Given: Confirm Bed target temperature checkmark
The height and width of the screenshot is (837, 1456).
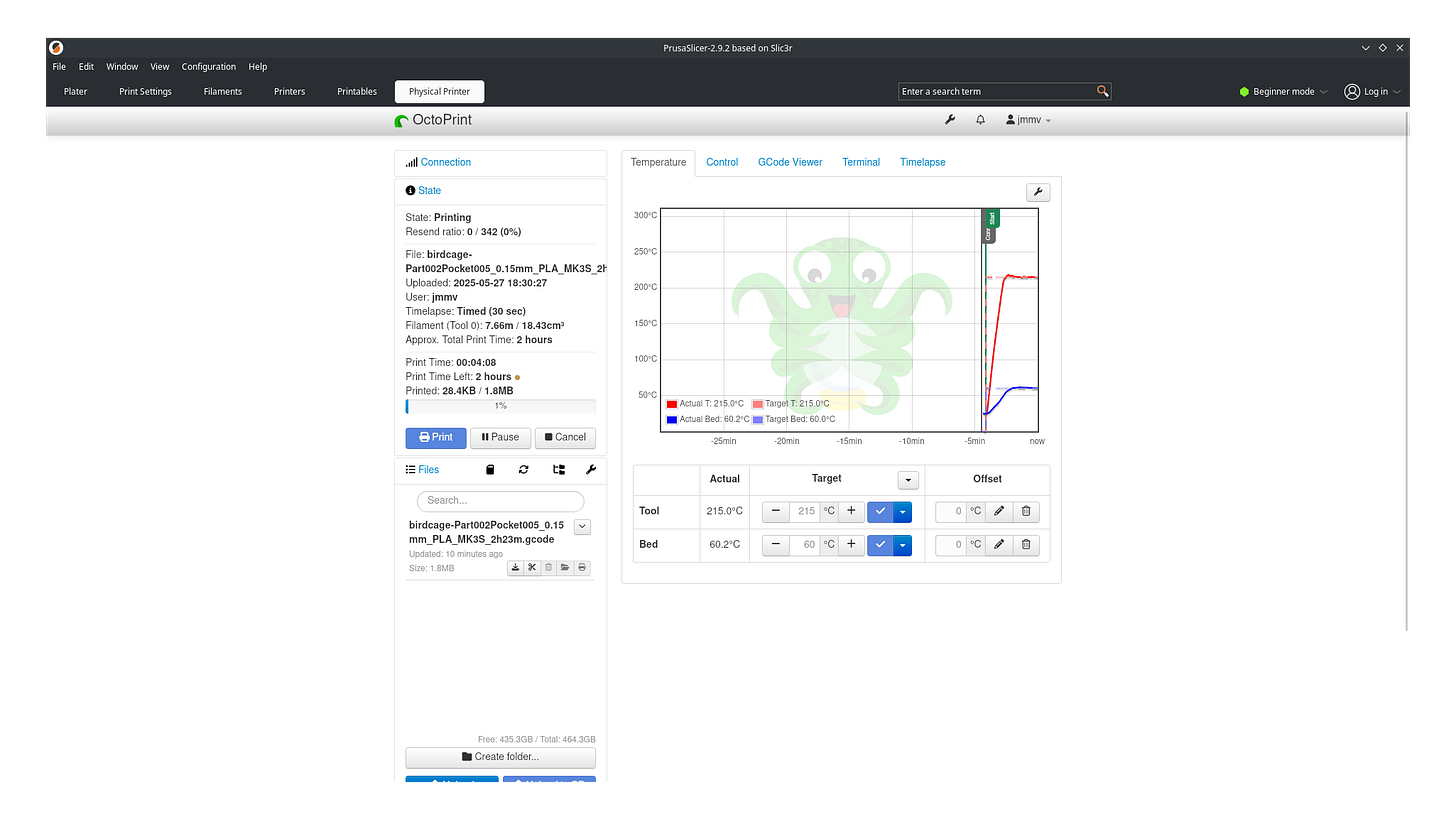Looking at the screenshot, I should [880, 545].
